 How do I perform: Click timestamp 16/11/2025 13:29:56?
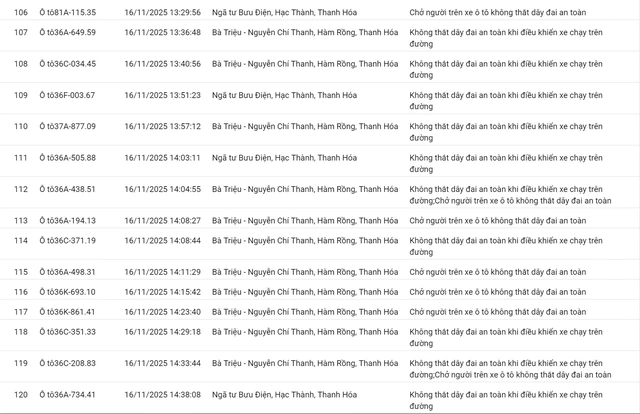click(163, 13)
